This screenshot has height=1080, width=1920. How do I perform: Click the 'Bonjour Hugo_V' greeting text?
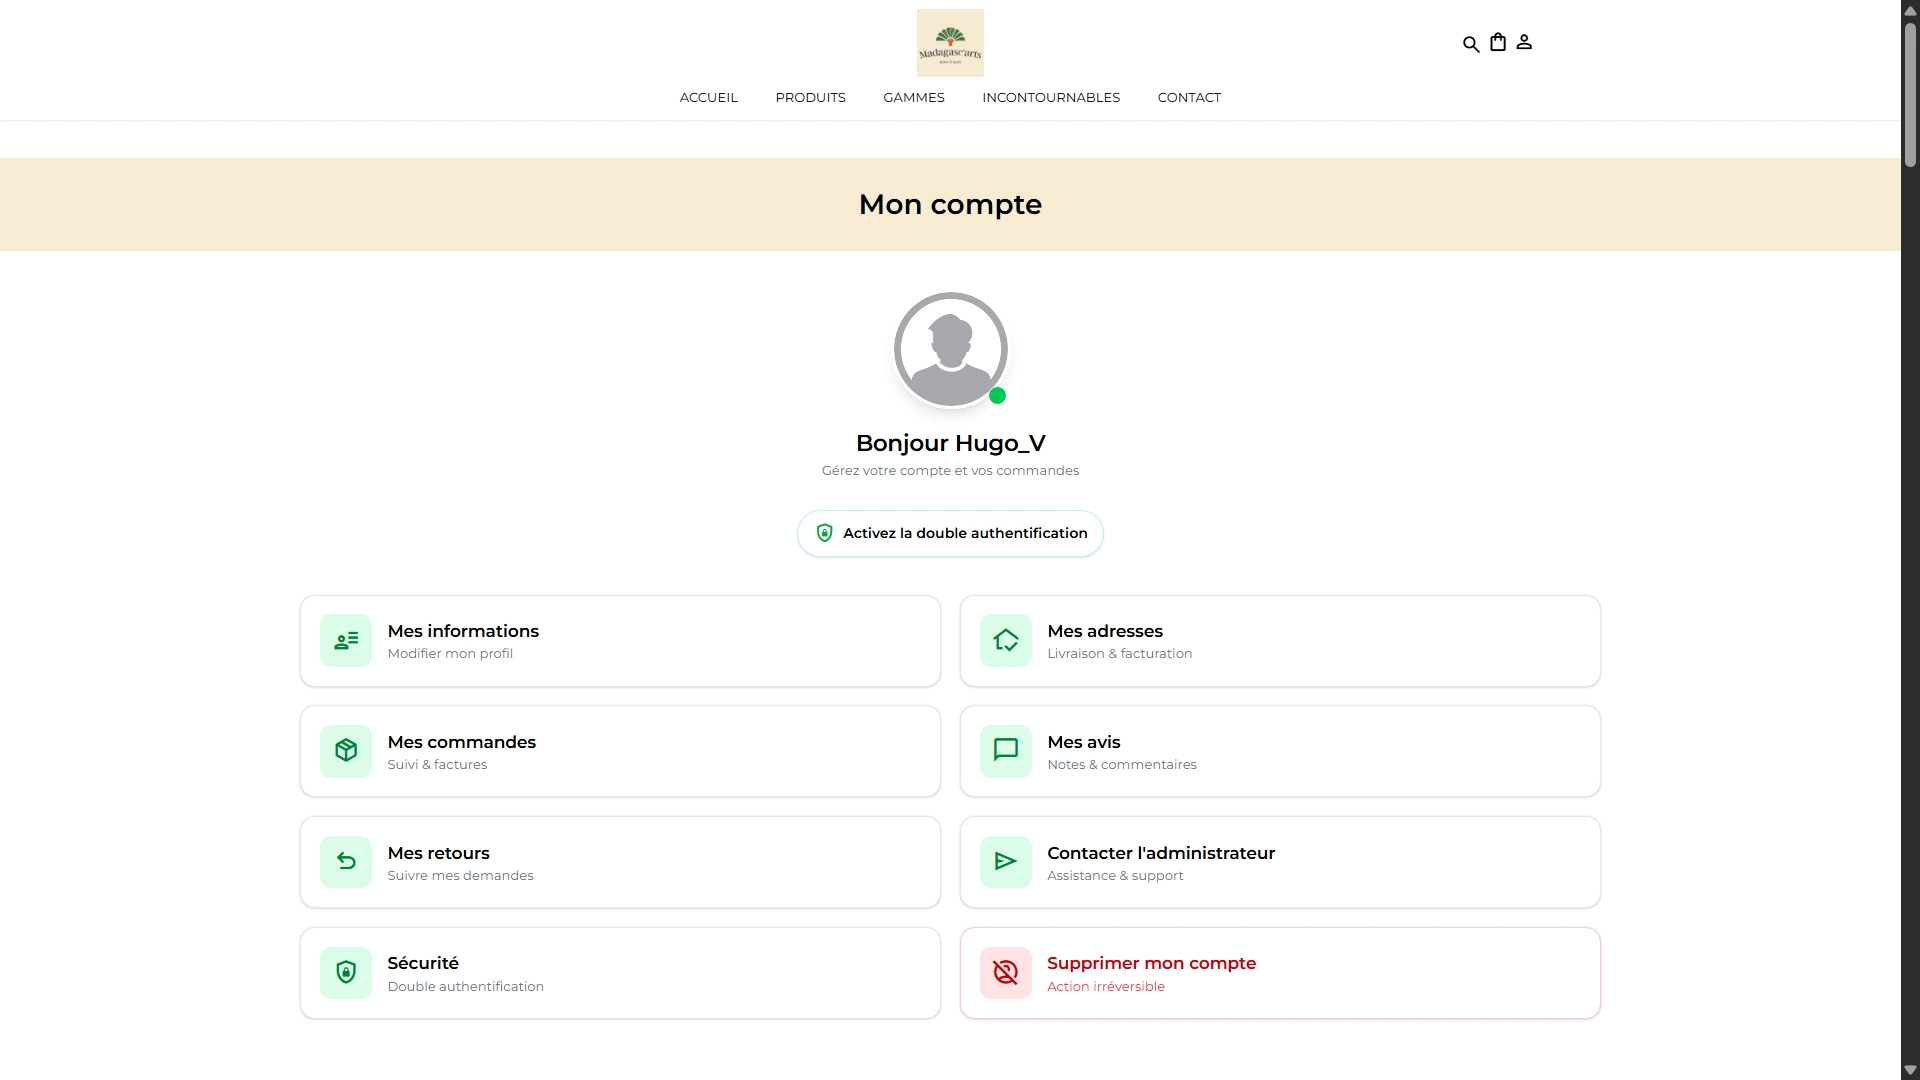click(950, 443)
